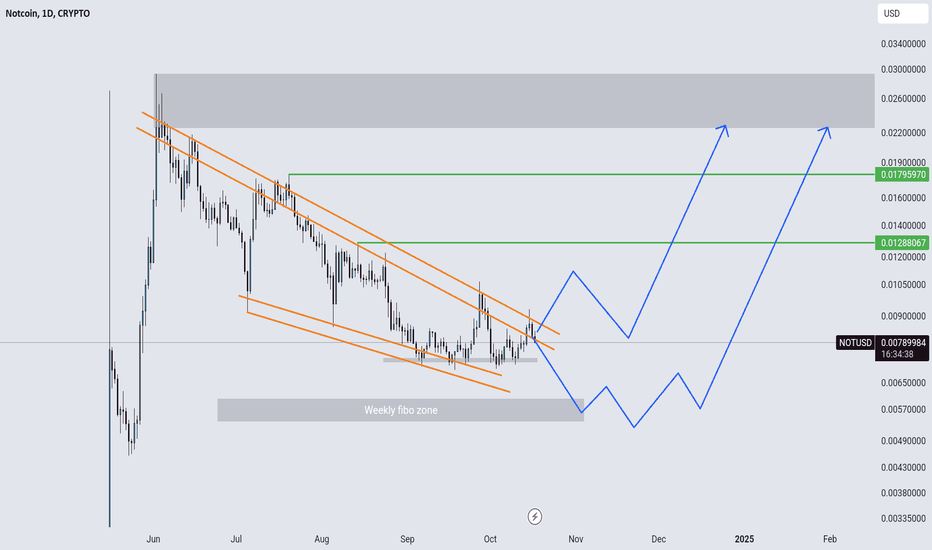The height and width of the screenshot is (550, 932).
Task: Click the Feb date axis label
Action: click(x=830, y=539)
